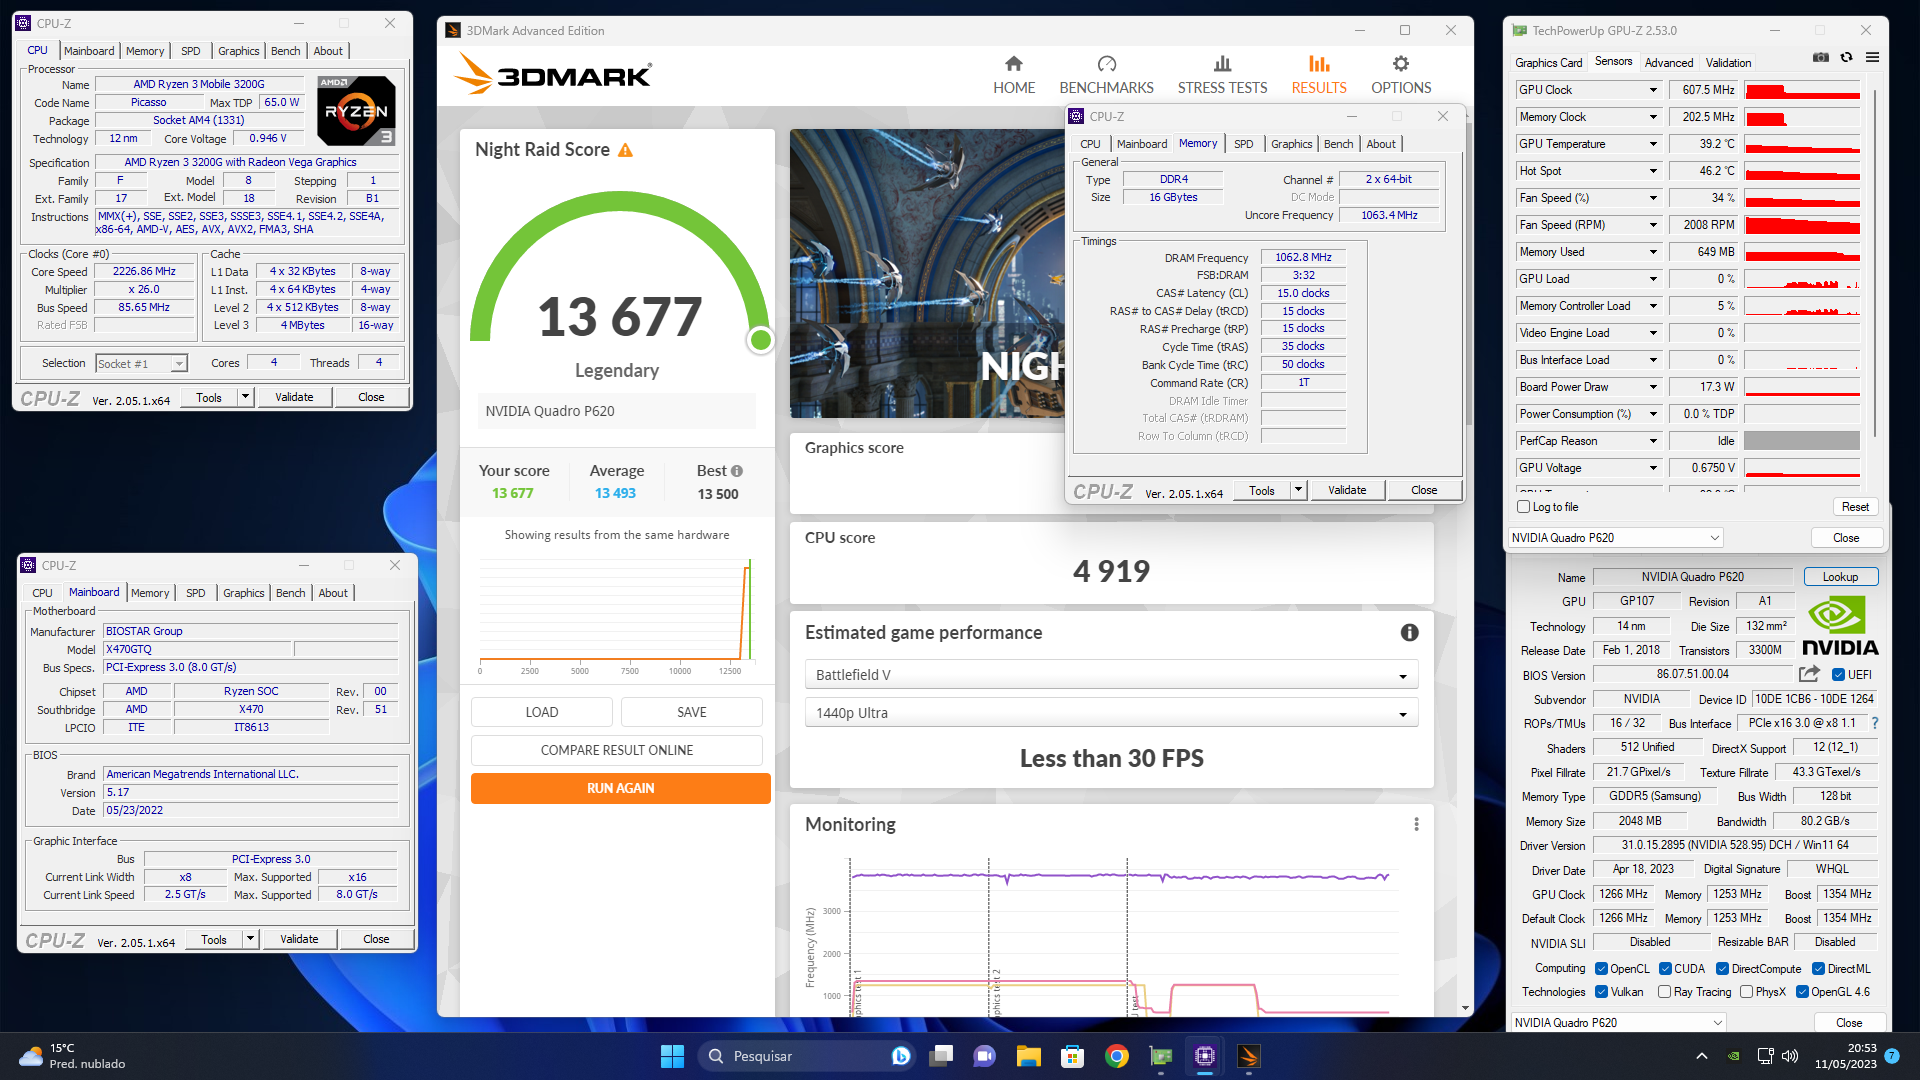
Task: Open SPD tab in CPU-Z Memory window
Action: [1243, 144]
